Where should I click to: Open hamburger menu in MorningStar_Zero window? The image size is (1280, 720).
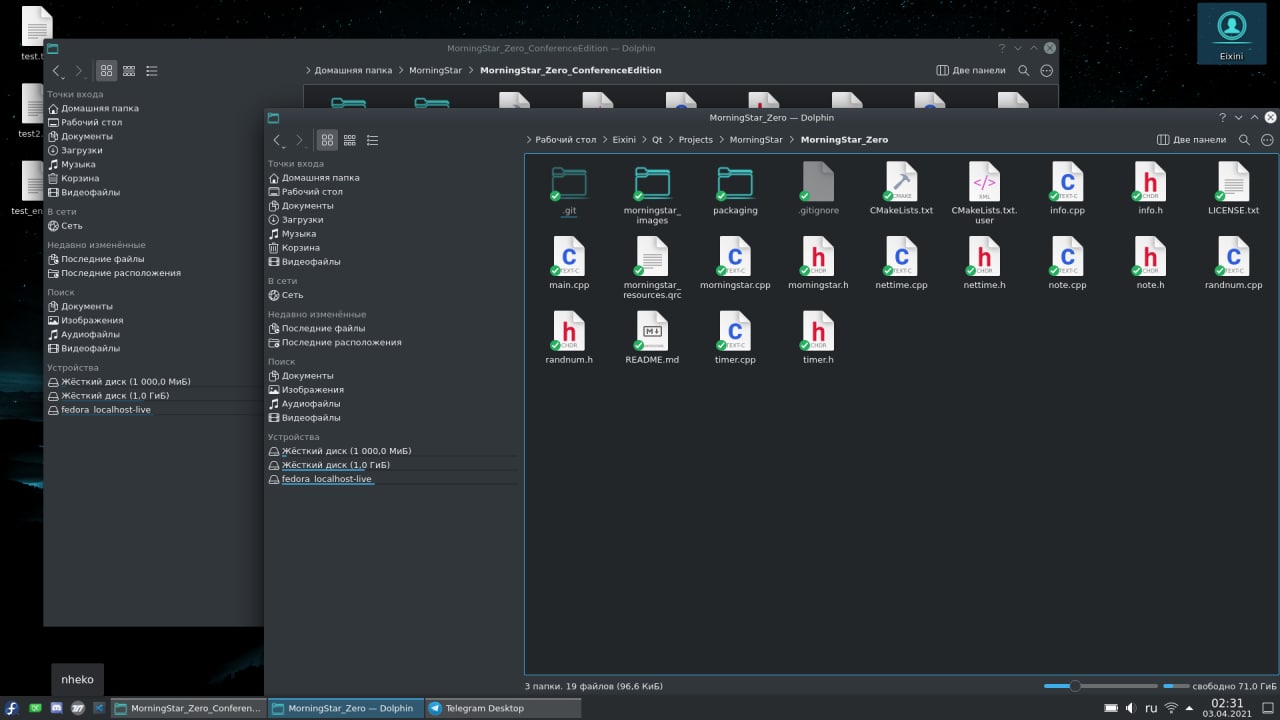click(x=1267, y=140)
